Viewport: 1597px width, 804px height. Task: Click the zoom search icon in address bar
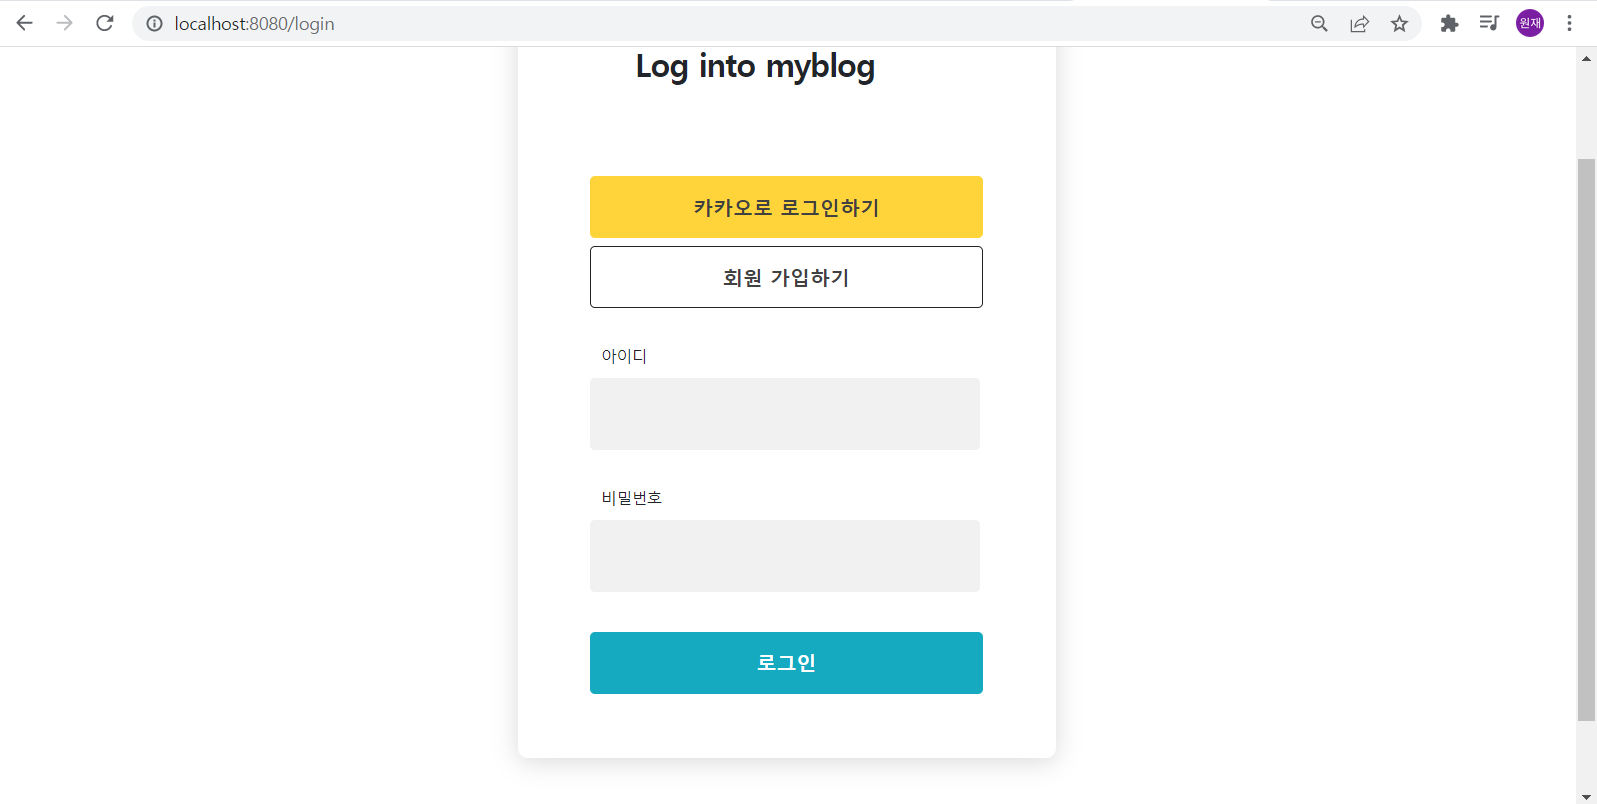[1319, 22]
